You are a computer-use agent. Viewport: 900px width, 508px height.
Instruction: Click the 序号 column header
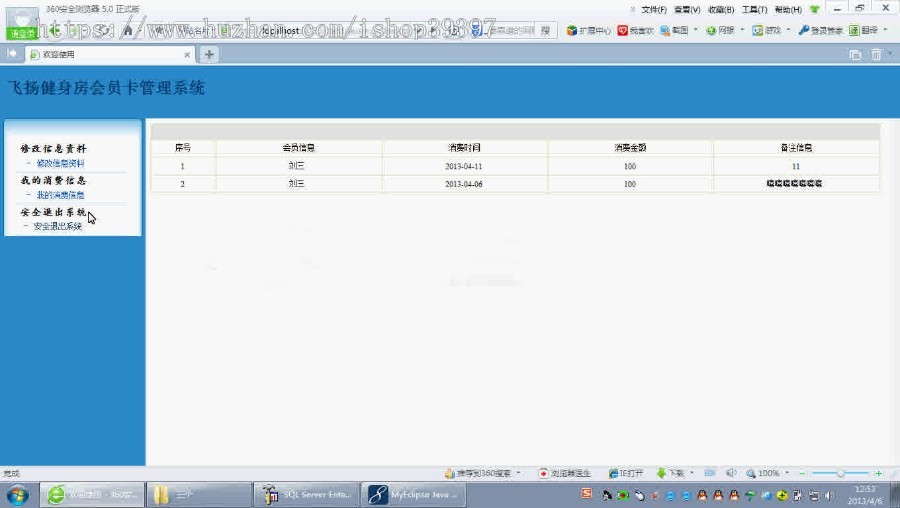[x=183, y=148]
